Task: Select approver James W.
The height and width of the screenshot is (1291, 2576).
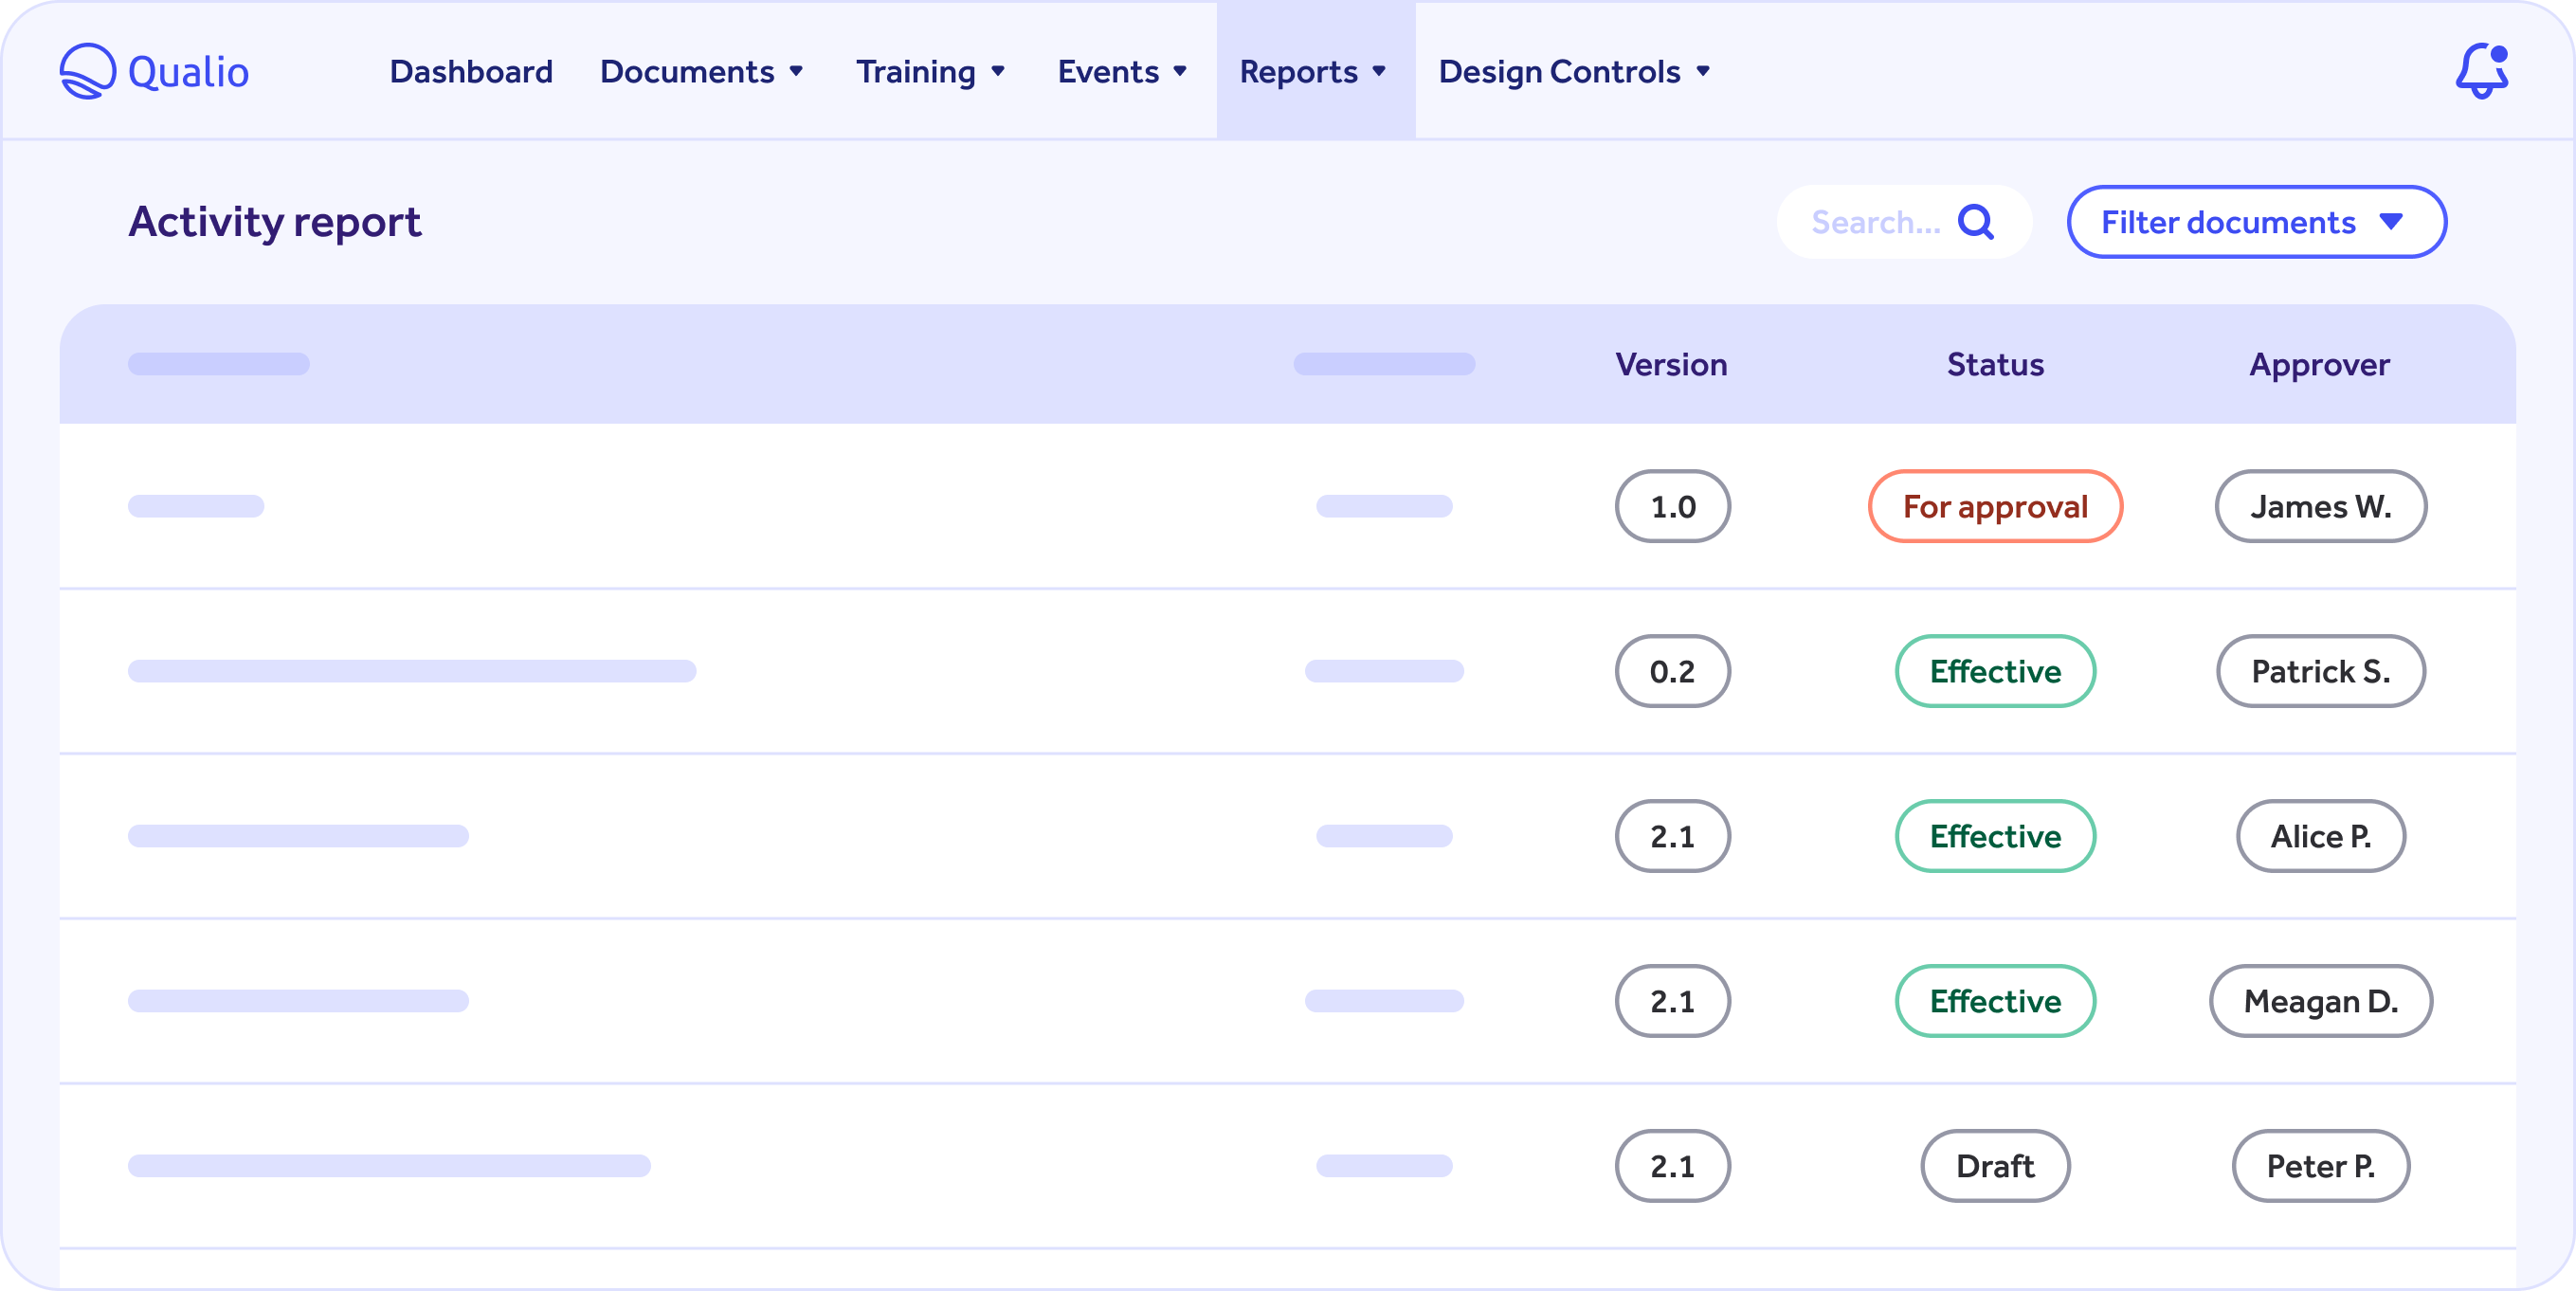Action: coord(2320,506)
